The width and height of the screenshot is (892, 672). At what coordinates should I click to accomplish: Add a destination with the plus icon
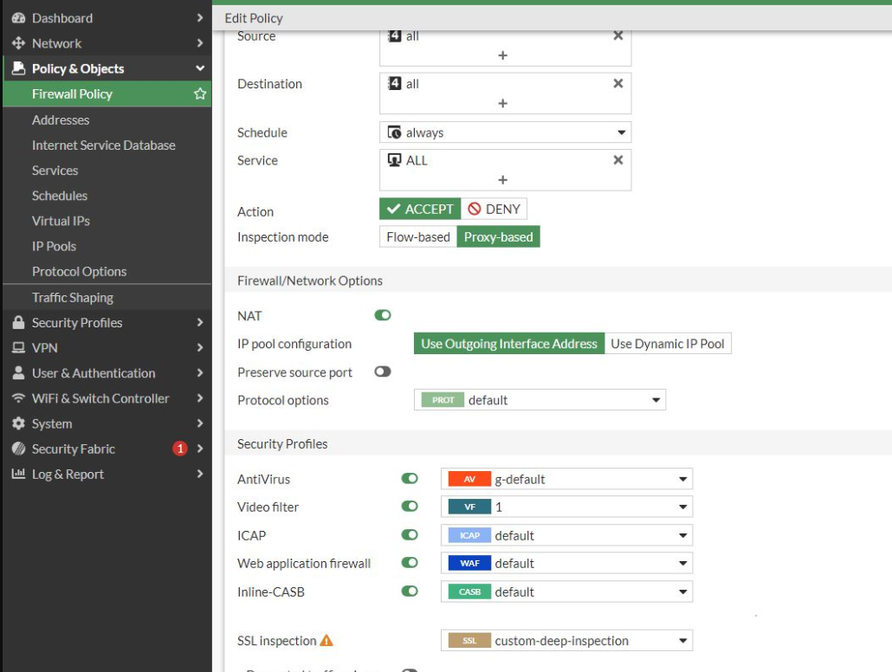[503, 104]
